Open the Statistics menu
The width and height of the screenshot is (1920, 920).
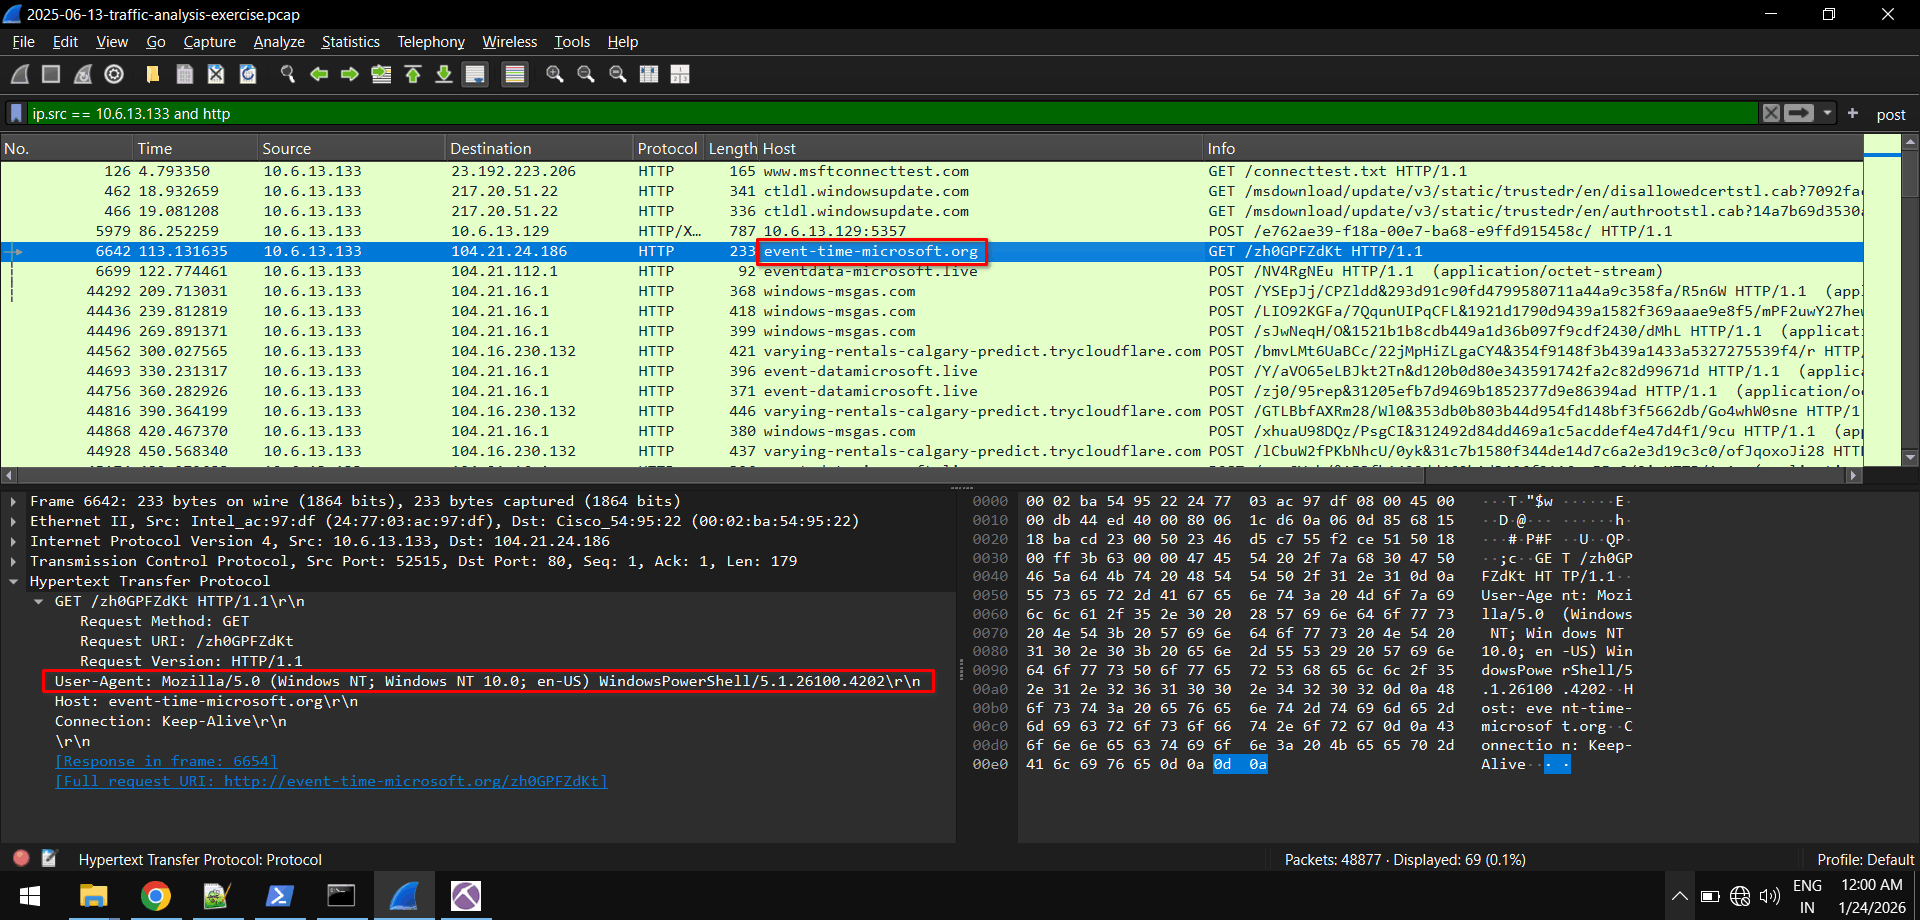[x=350, y=42]
